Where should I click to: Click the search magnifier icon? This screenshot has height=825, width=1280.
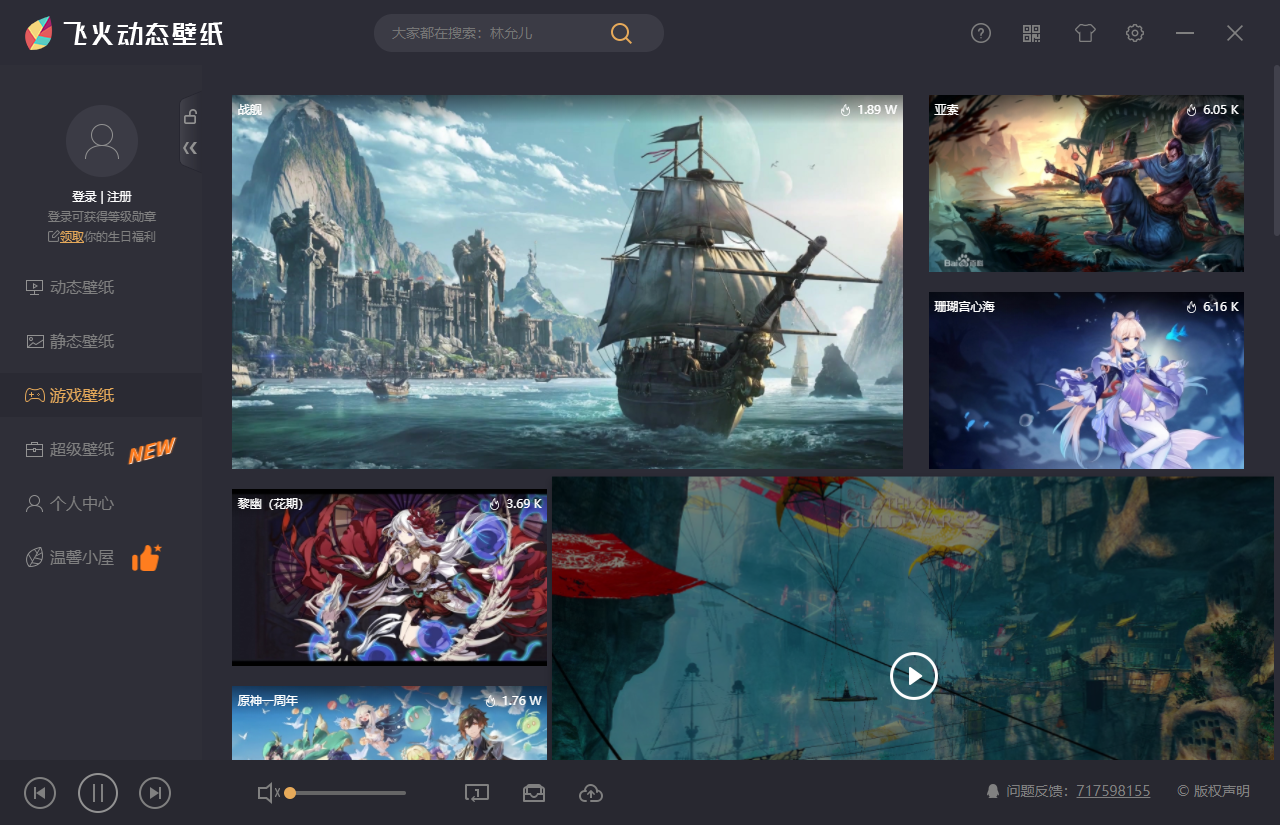[621, 33]
